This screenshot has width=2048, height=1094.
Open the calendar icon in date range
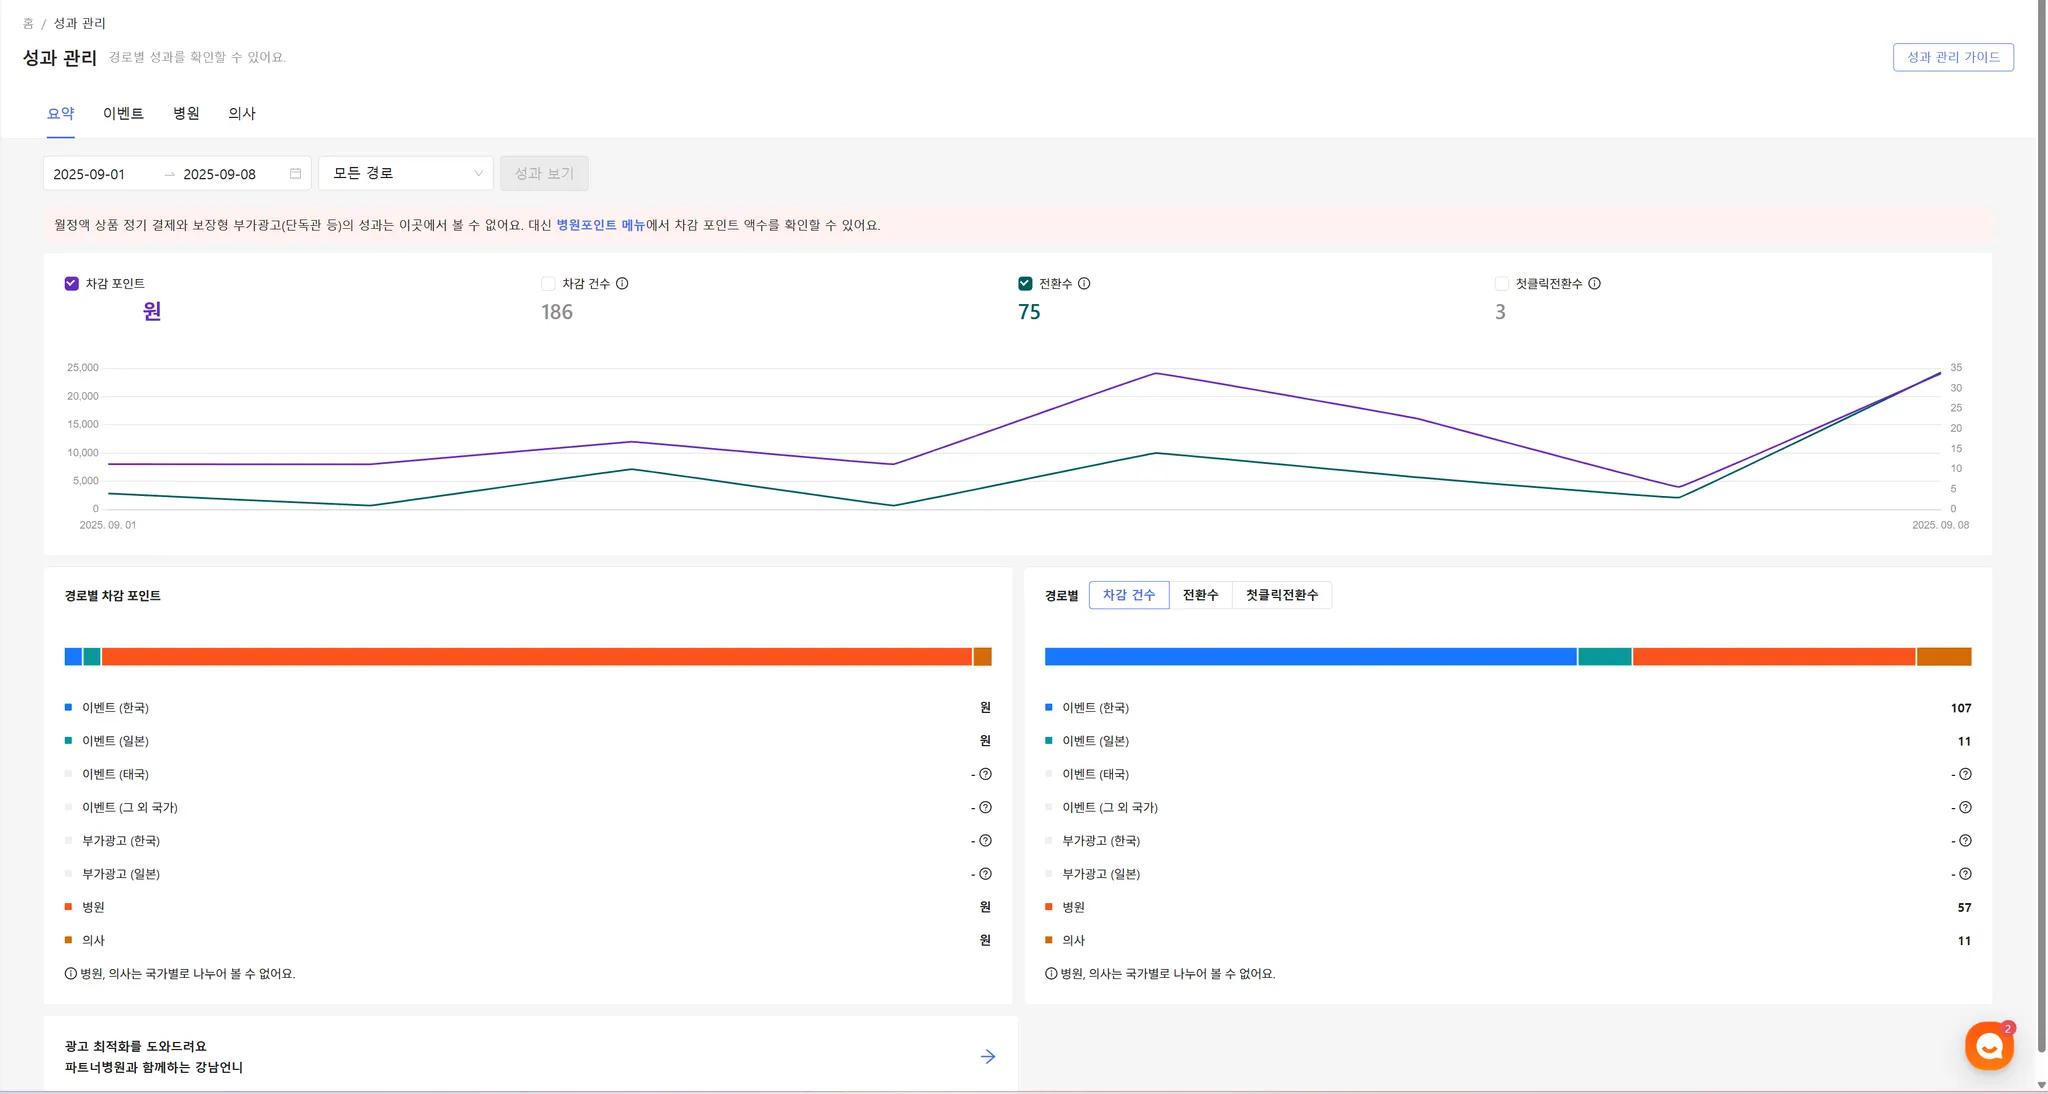[x=295, y=174]
